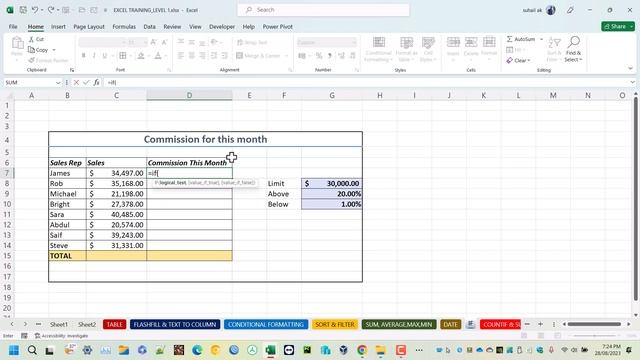Click the add new sheet plus button
Viewport: 640px width, 360px height.
pos(540,324)
